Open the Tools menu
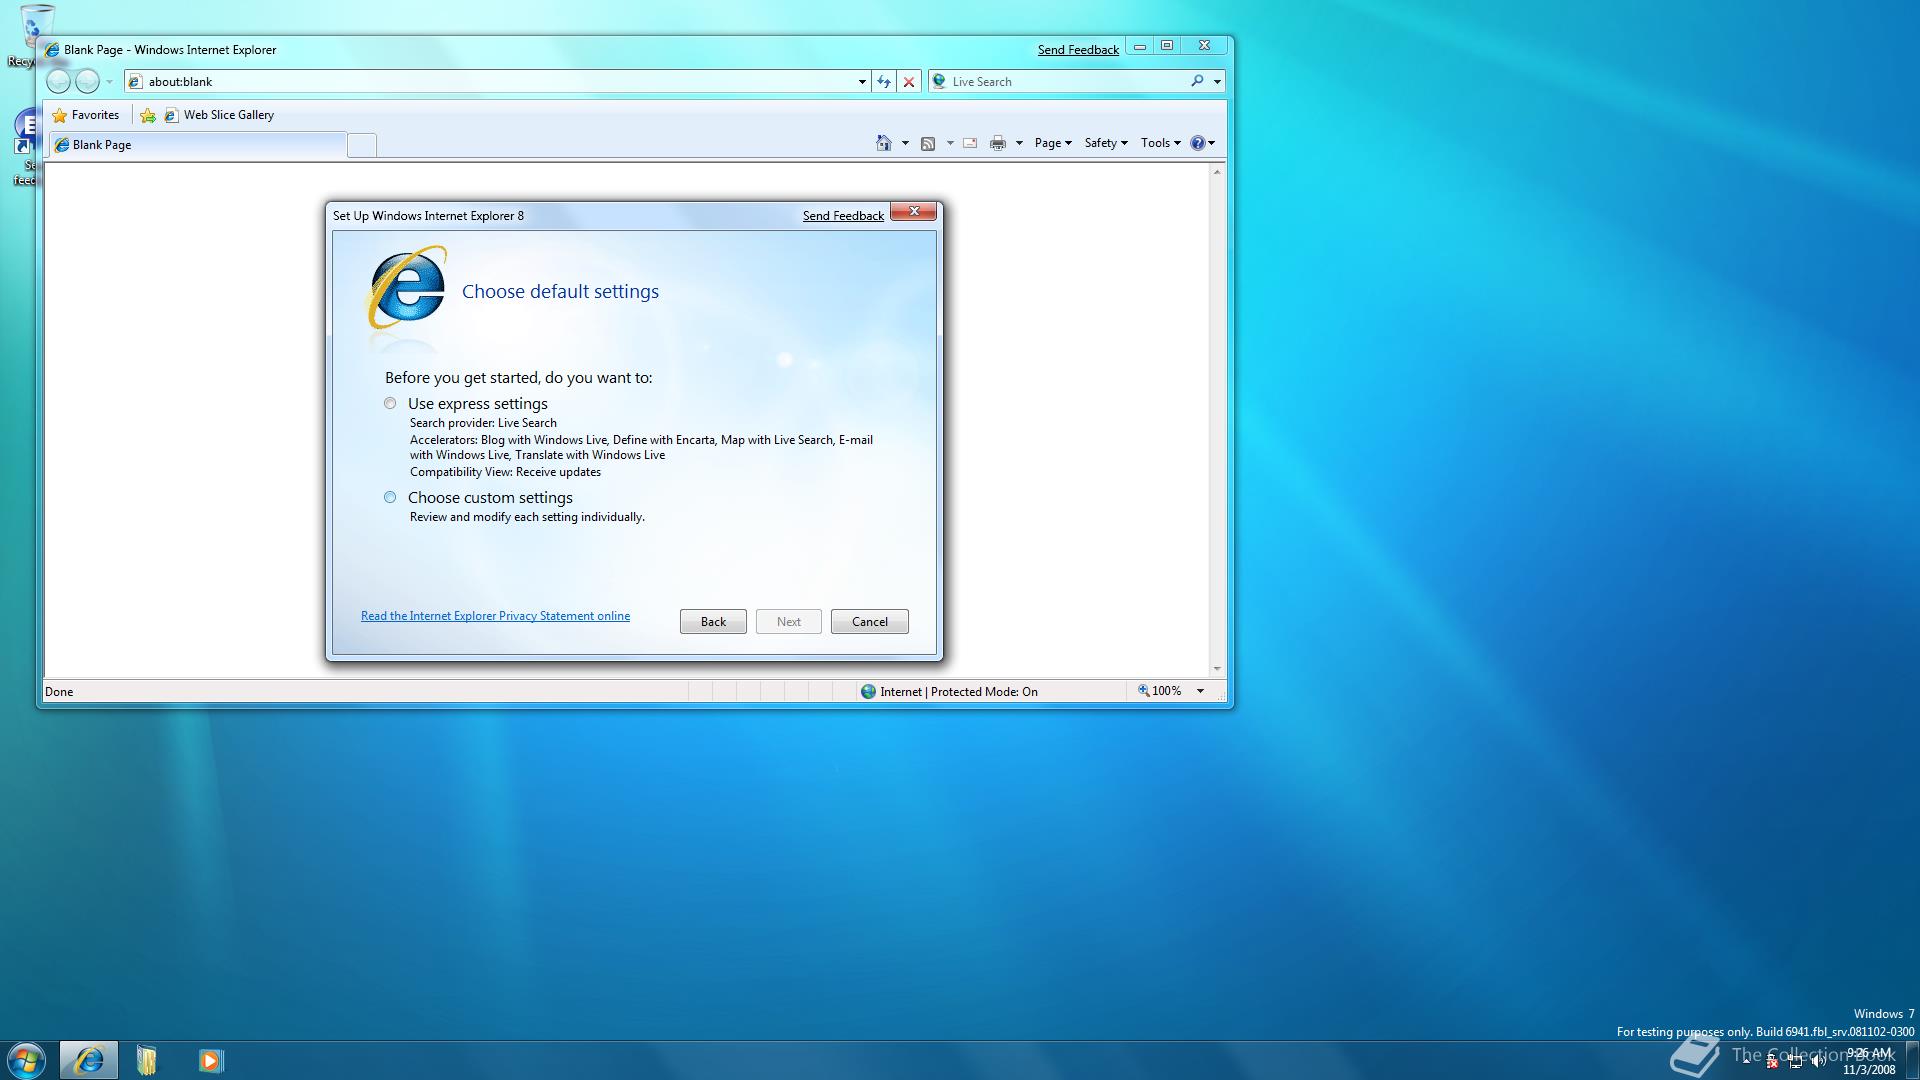 (x=1161, y=143)
